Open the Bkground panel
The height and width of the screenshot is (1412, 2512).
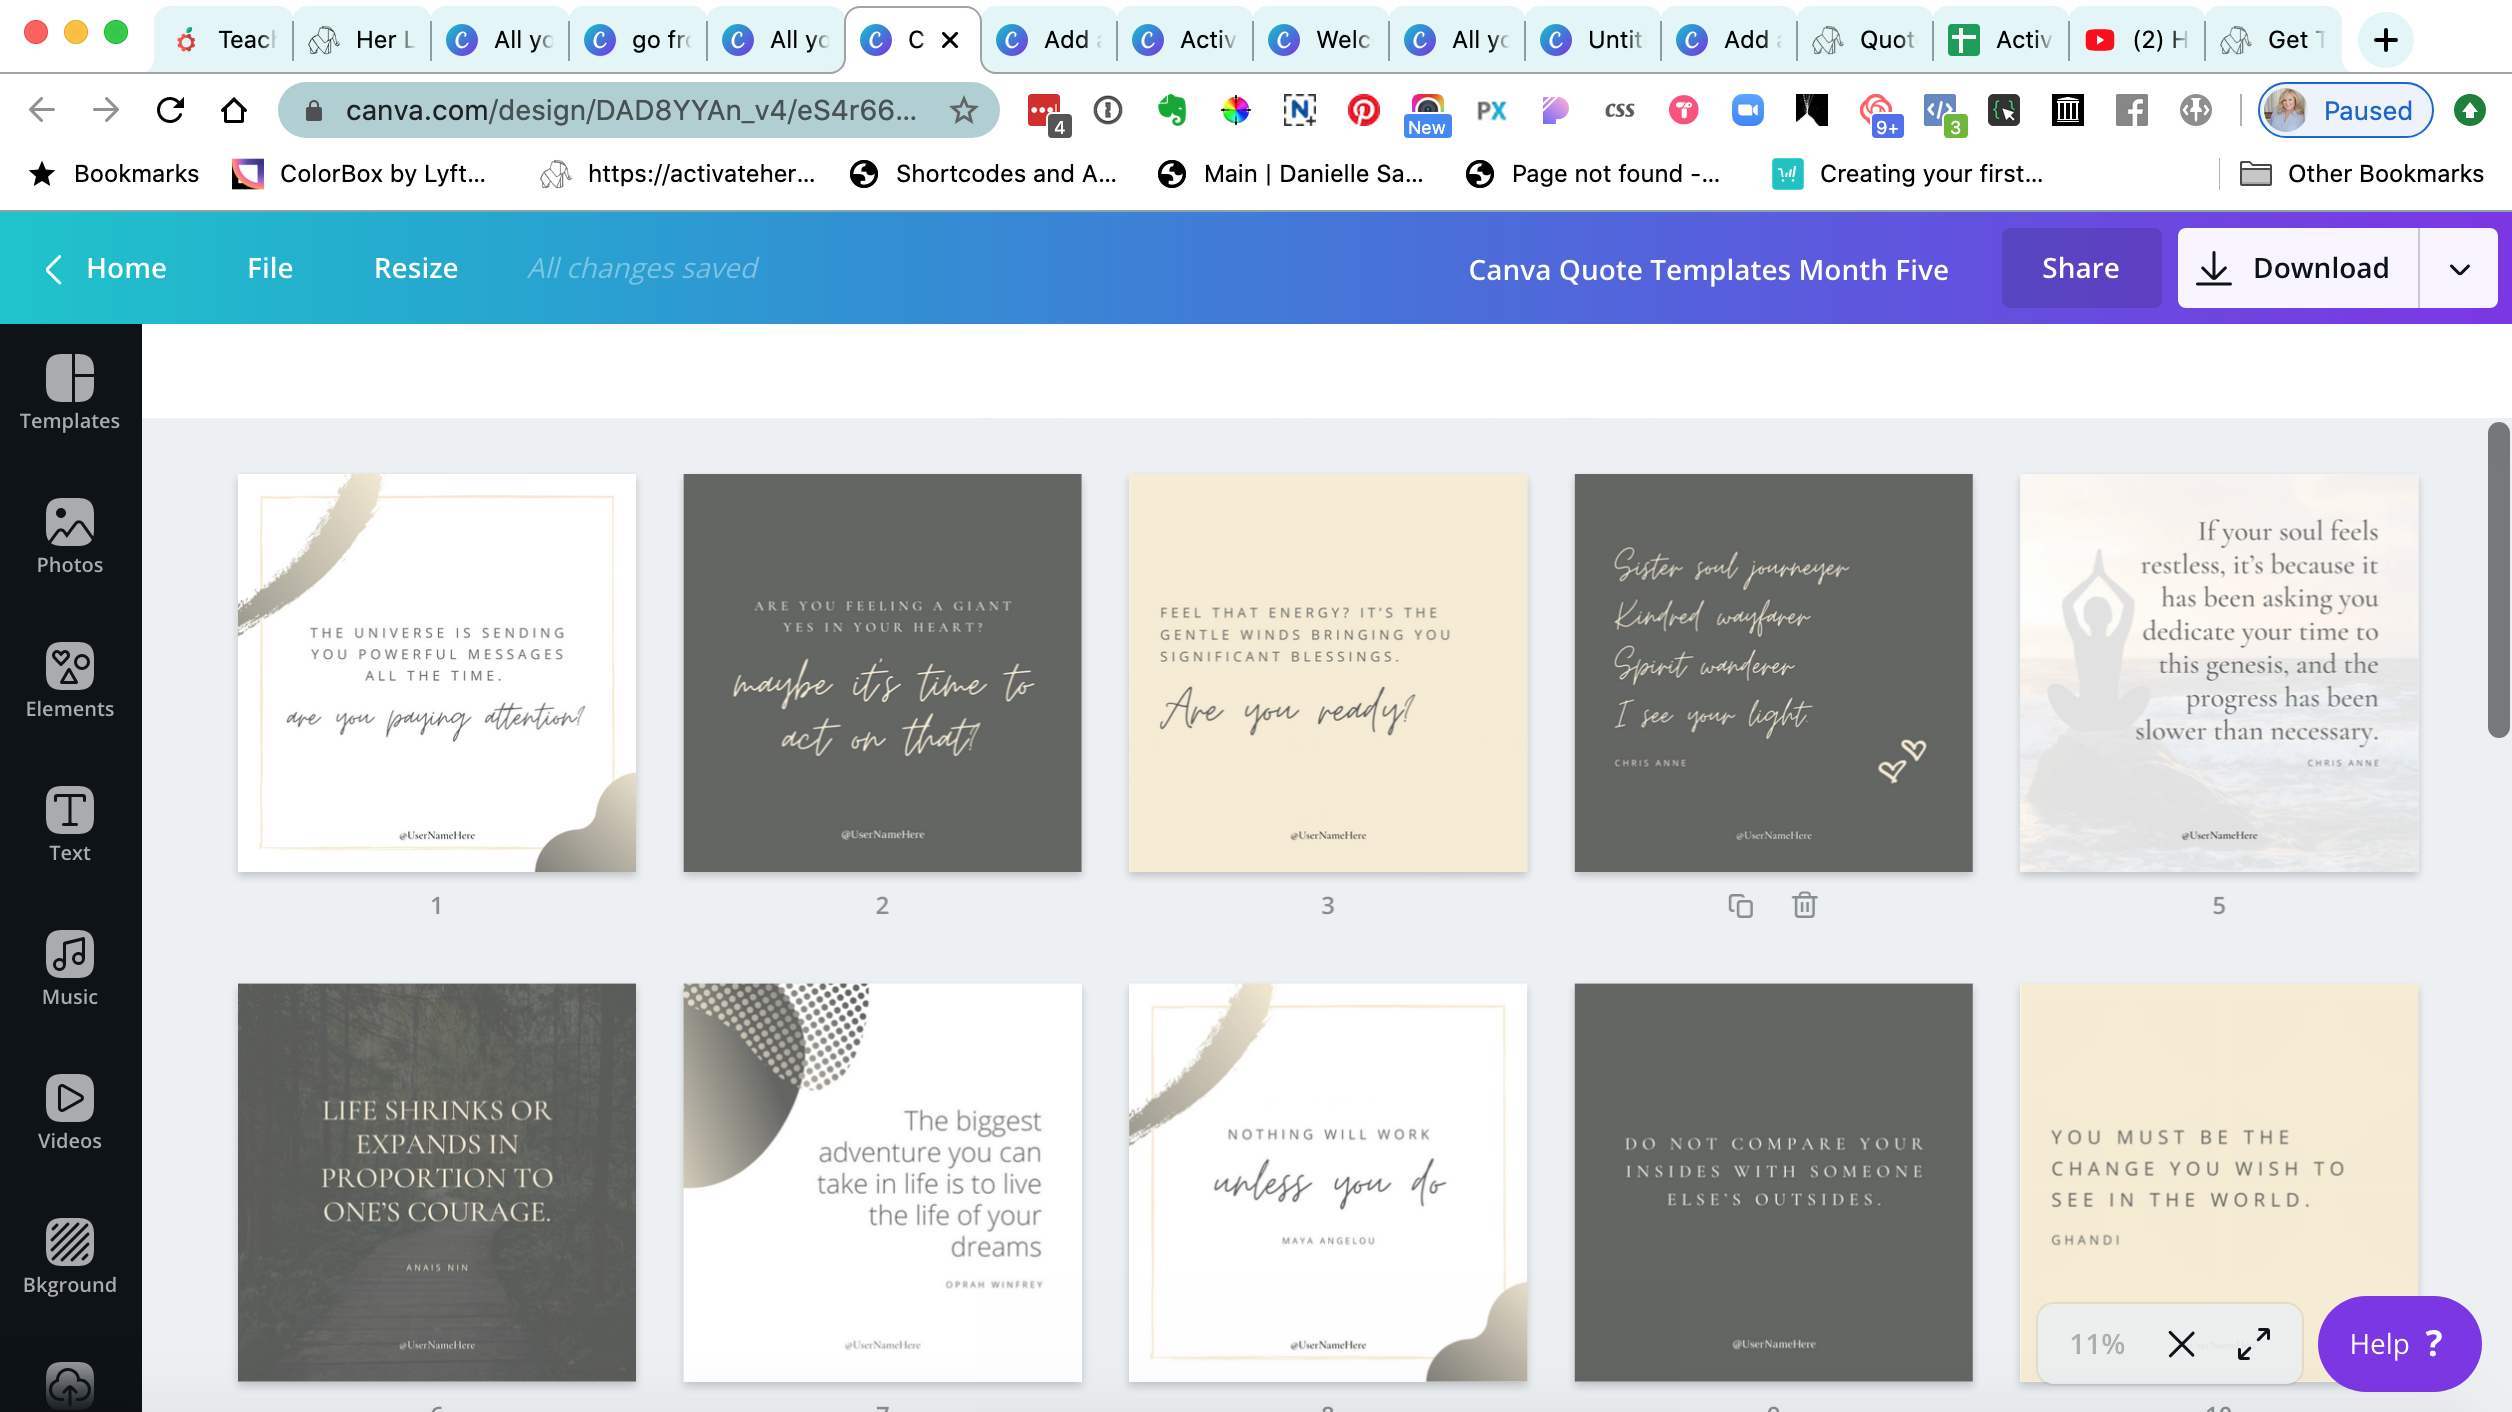pos(70,1256)
